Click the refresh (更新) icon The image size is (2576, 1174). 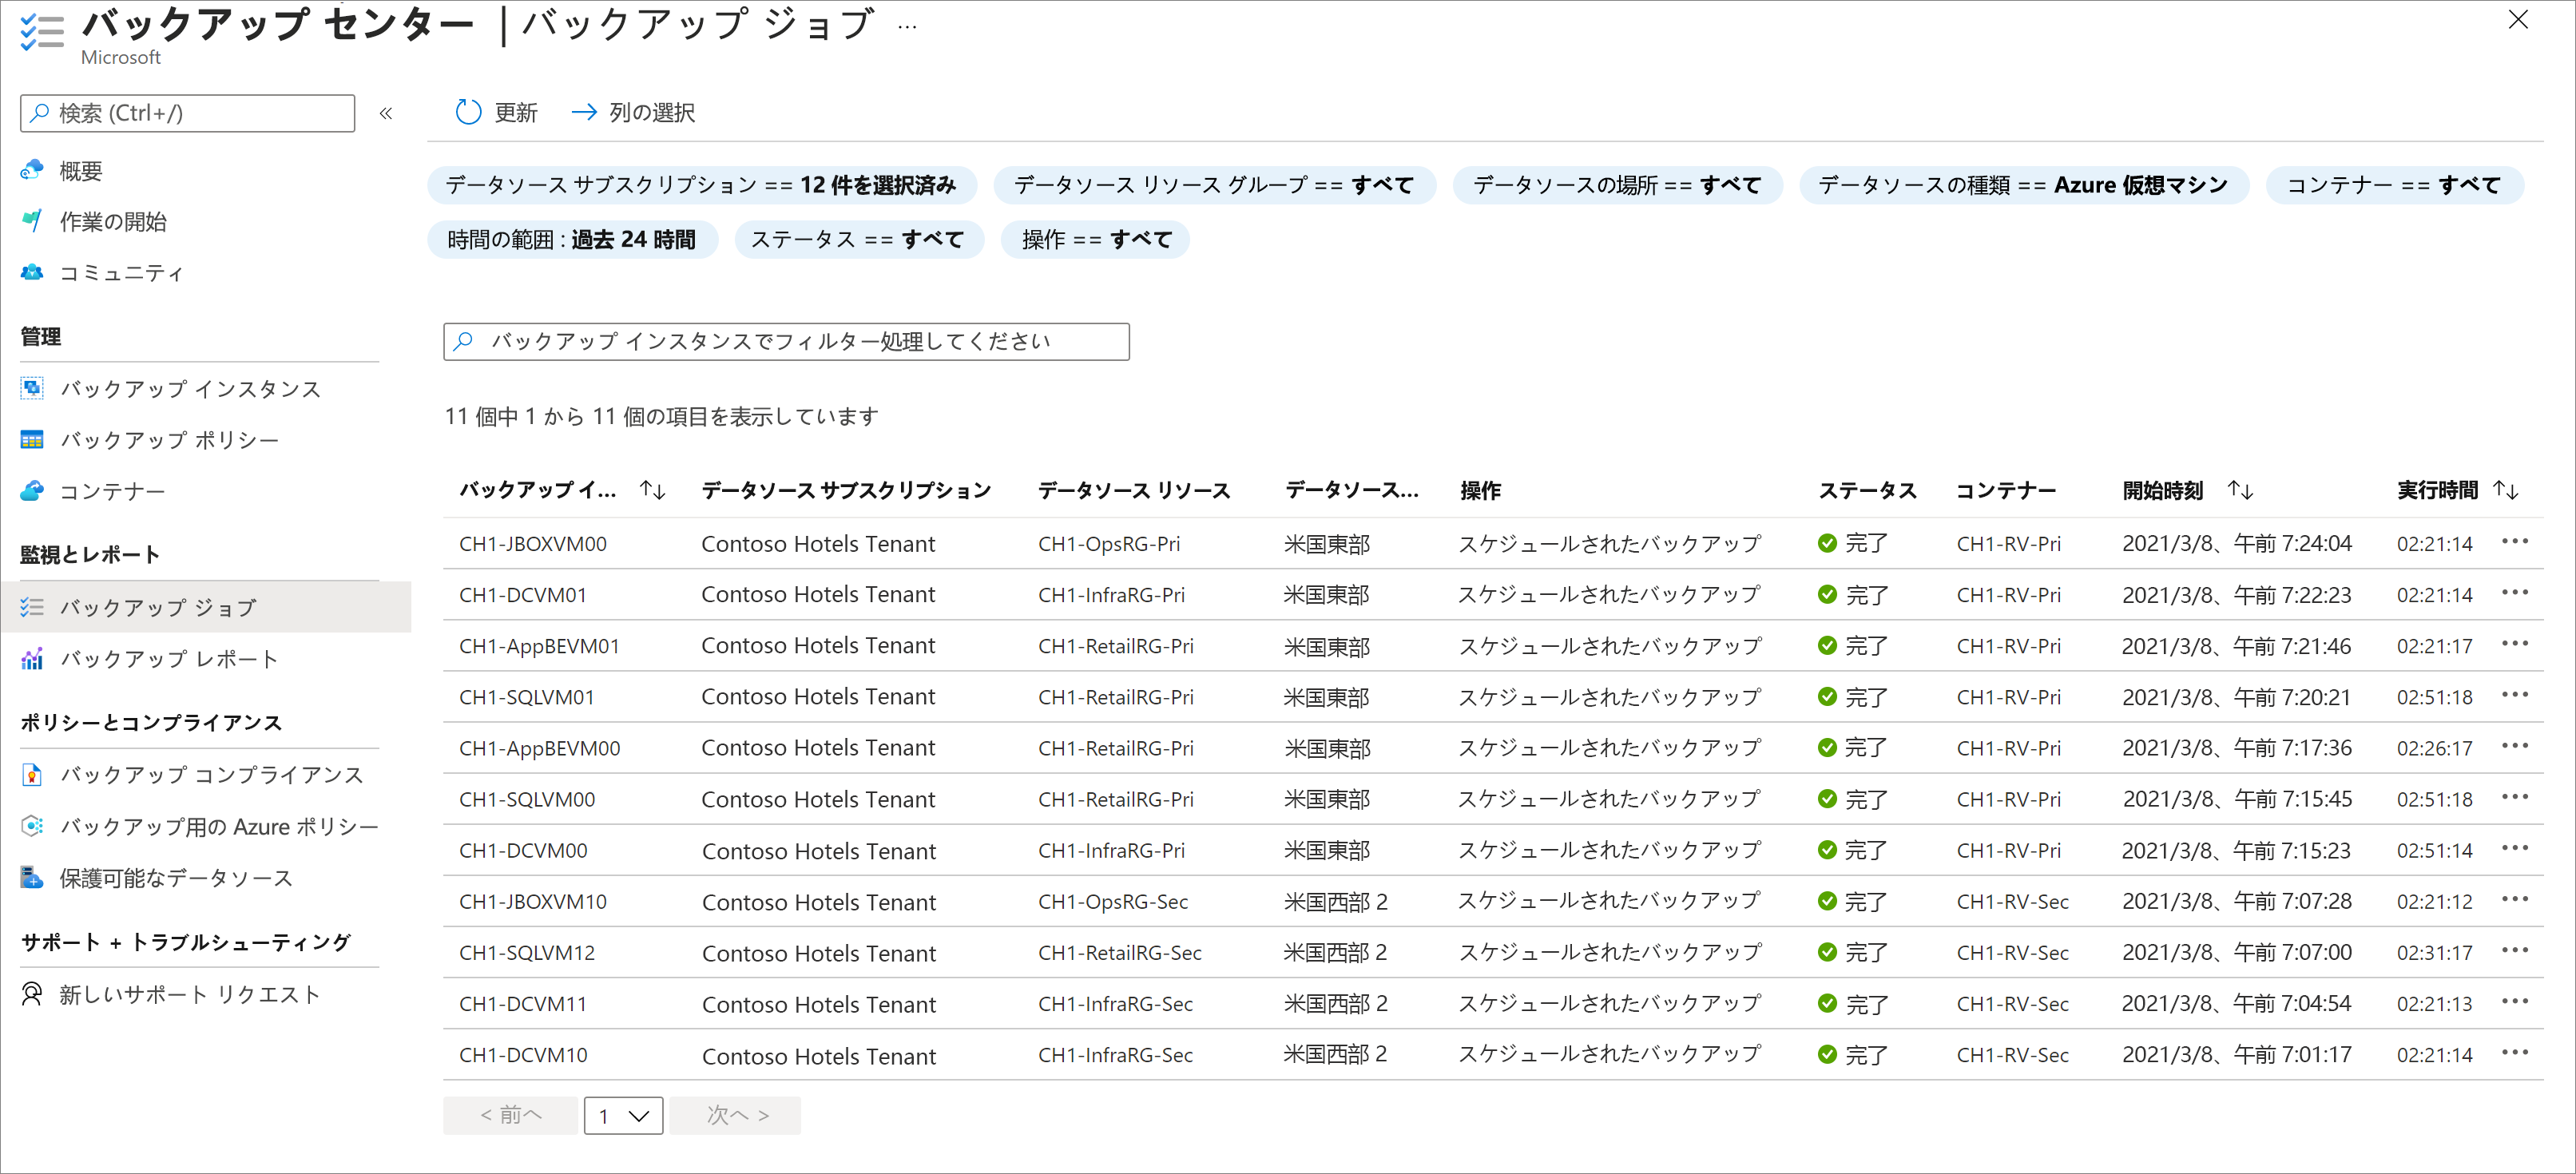coord(468,112)
